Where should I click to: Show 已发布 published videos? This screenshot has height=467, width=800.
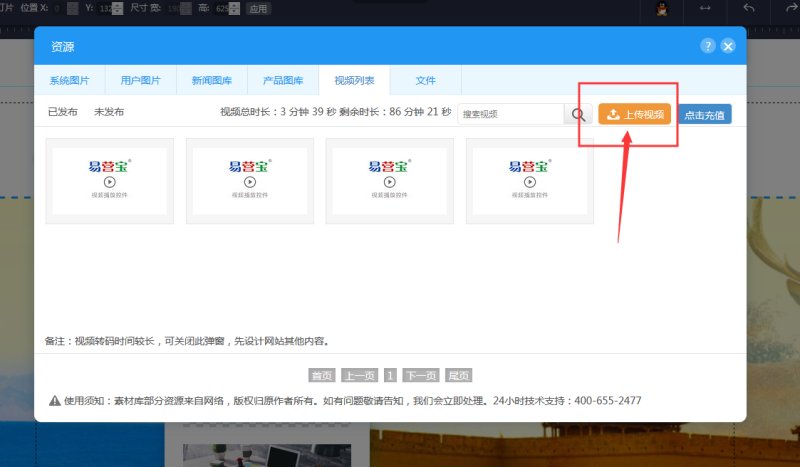tap(62, 112)
